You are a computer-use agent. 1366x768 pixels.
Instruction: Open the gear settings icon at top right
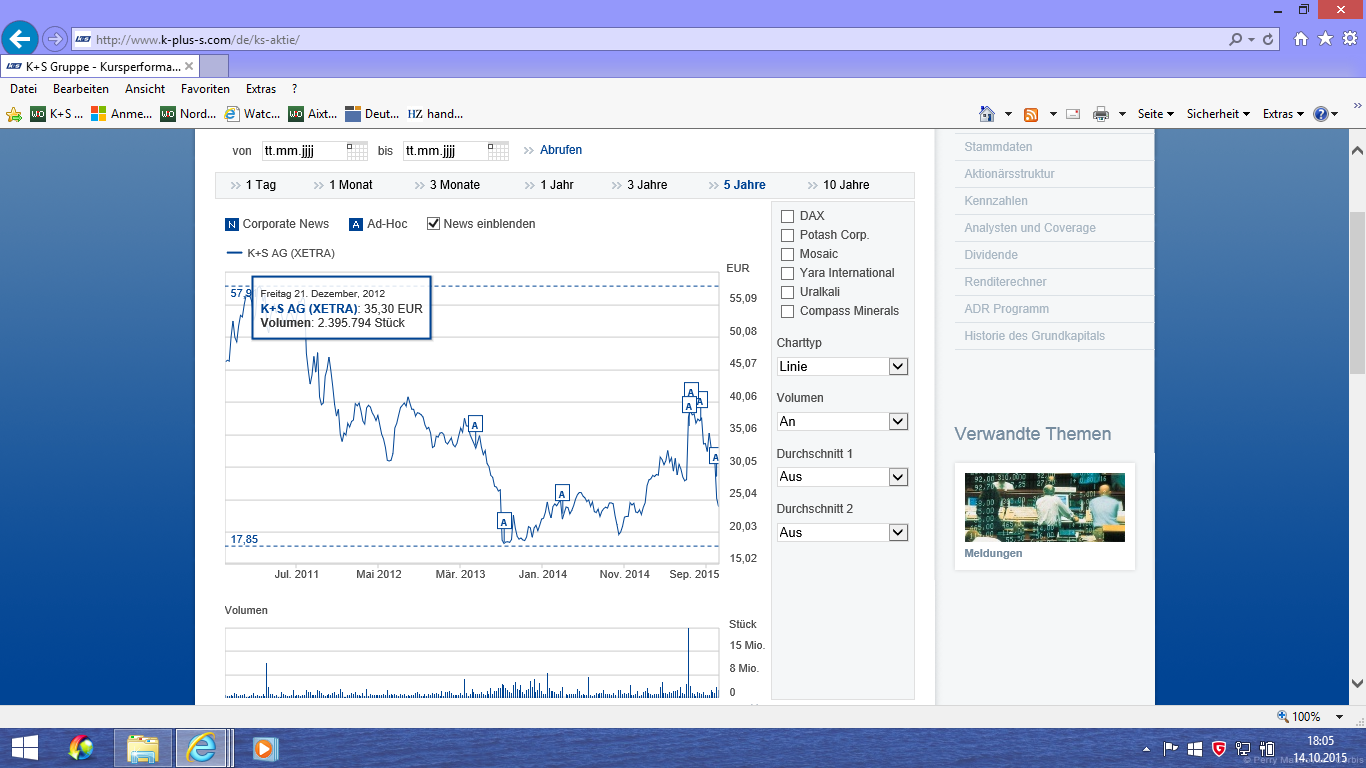[1349, 39]
